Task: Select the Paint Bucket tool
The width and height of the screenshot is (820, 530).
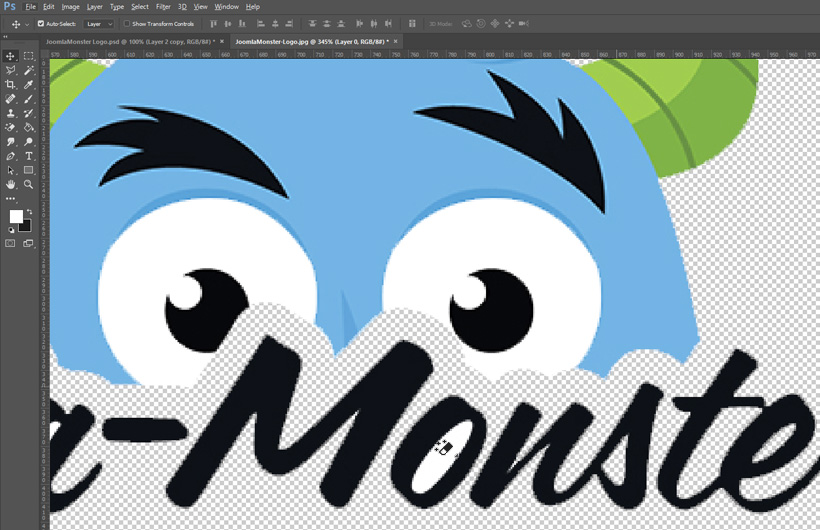Action: tap(28, 127)
